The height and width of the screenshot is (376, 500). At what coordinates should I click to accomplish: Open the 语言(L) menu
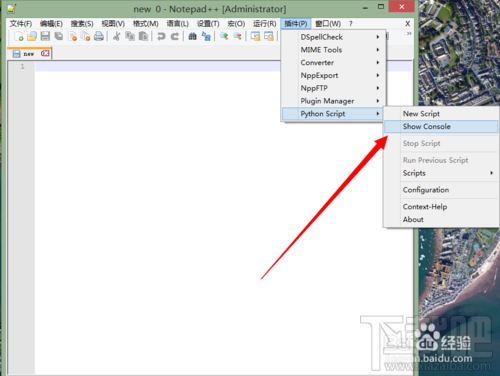coord(178,24)
